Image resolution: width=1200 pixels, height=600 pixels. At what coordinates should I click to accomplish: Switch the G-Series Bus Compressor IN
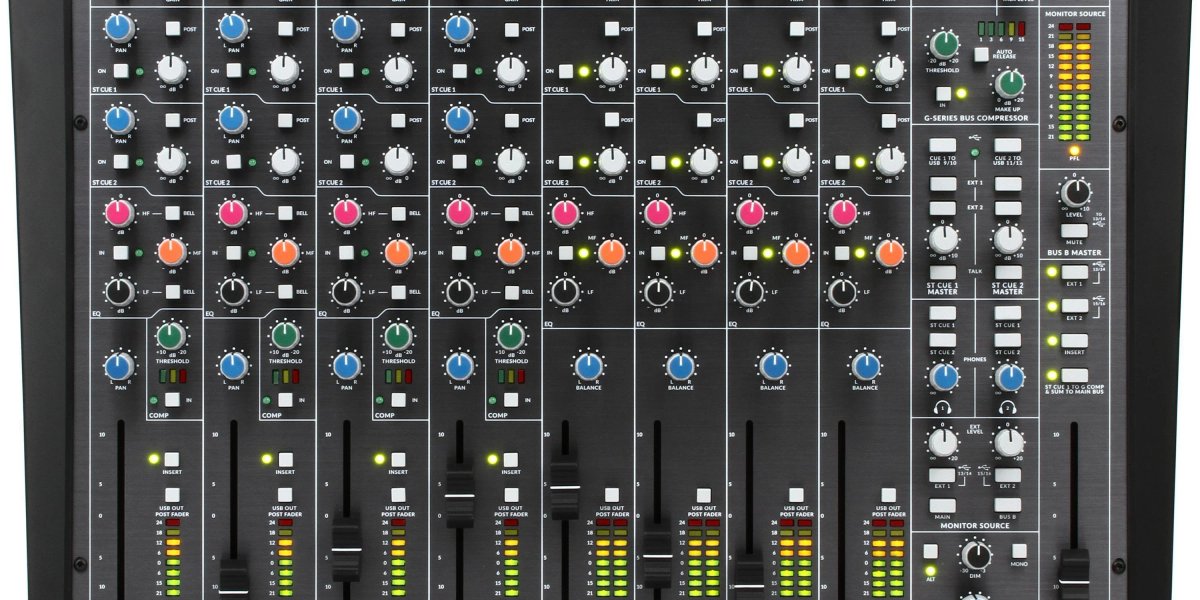pyautogui.click(x=942, y=92)
